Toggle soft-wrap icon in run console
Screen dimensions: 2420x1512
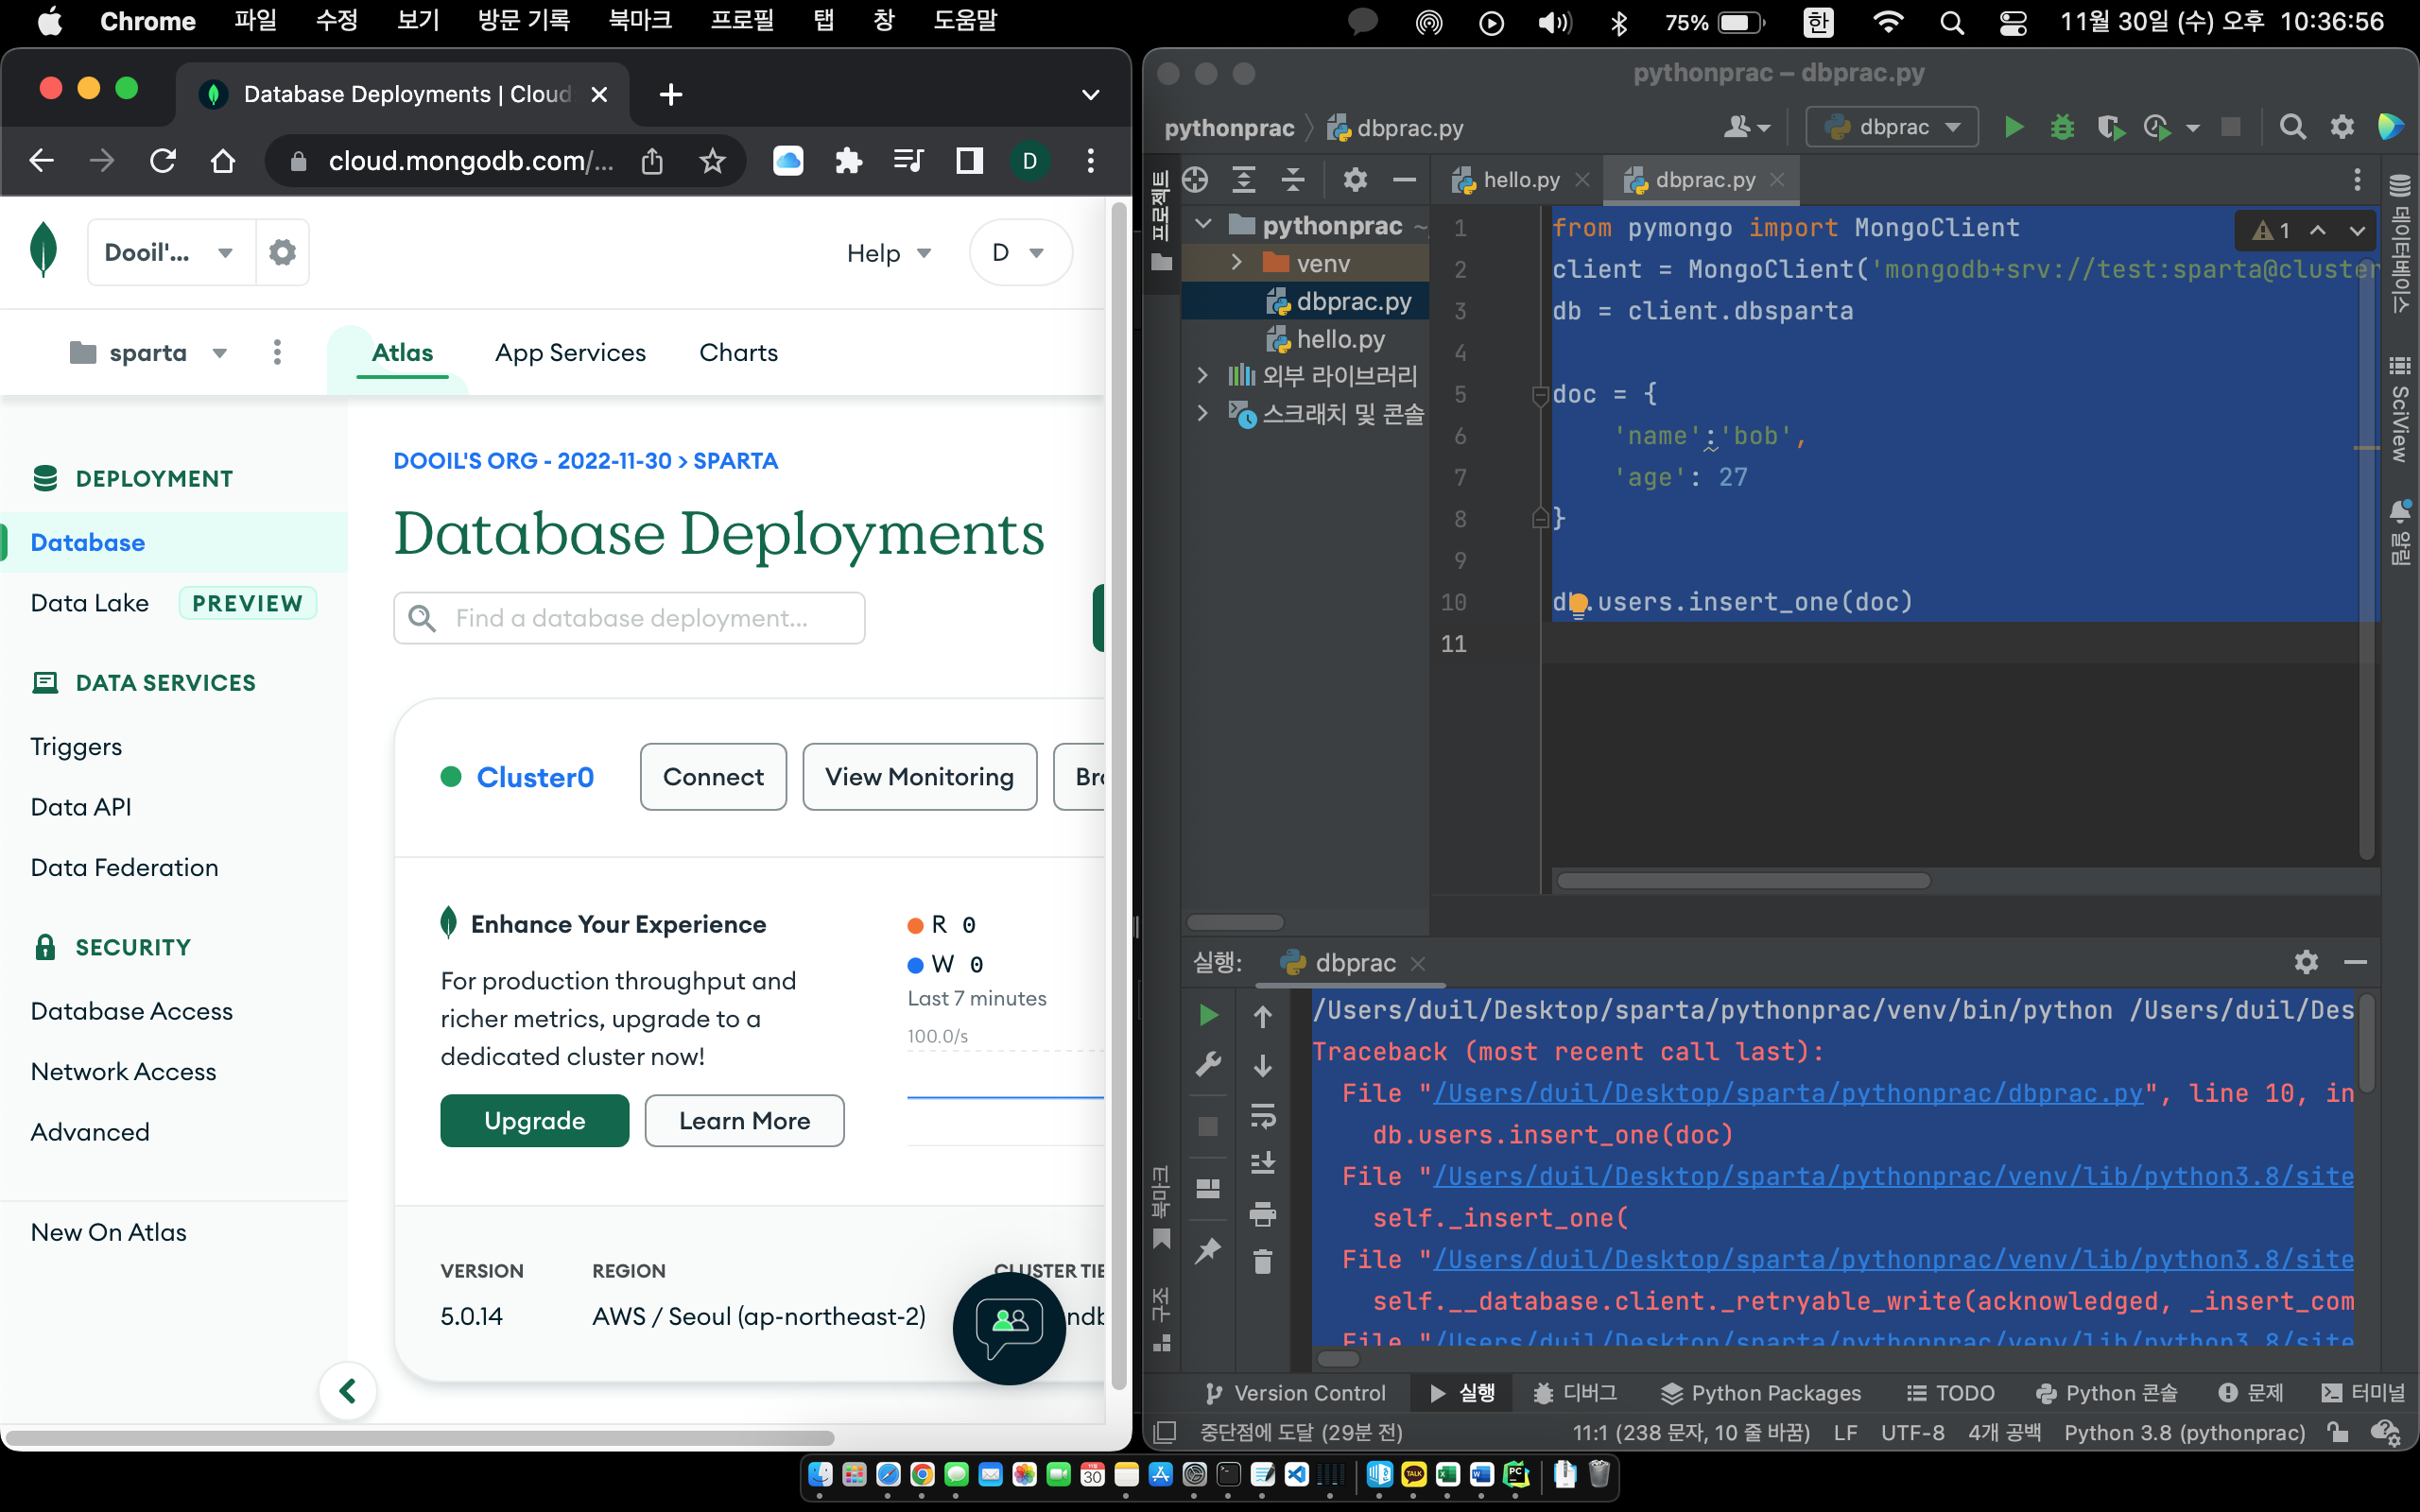[1262, 1115]
